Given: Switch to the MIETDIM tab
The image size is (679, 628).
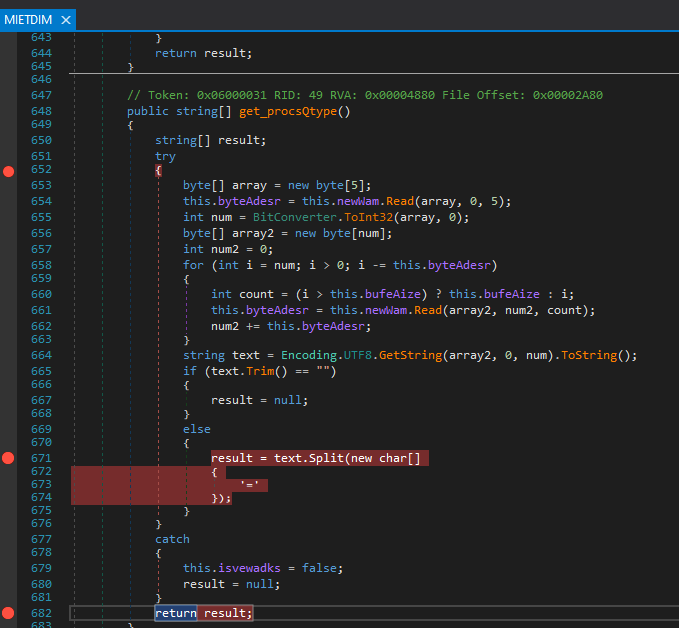Looking at the screenshot, I should (x=29, y=19).
